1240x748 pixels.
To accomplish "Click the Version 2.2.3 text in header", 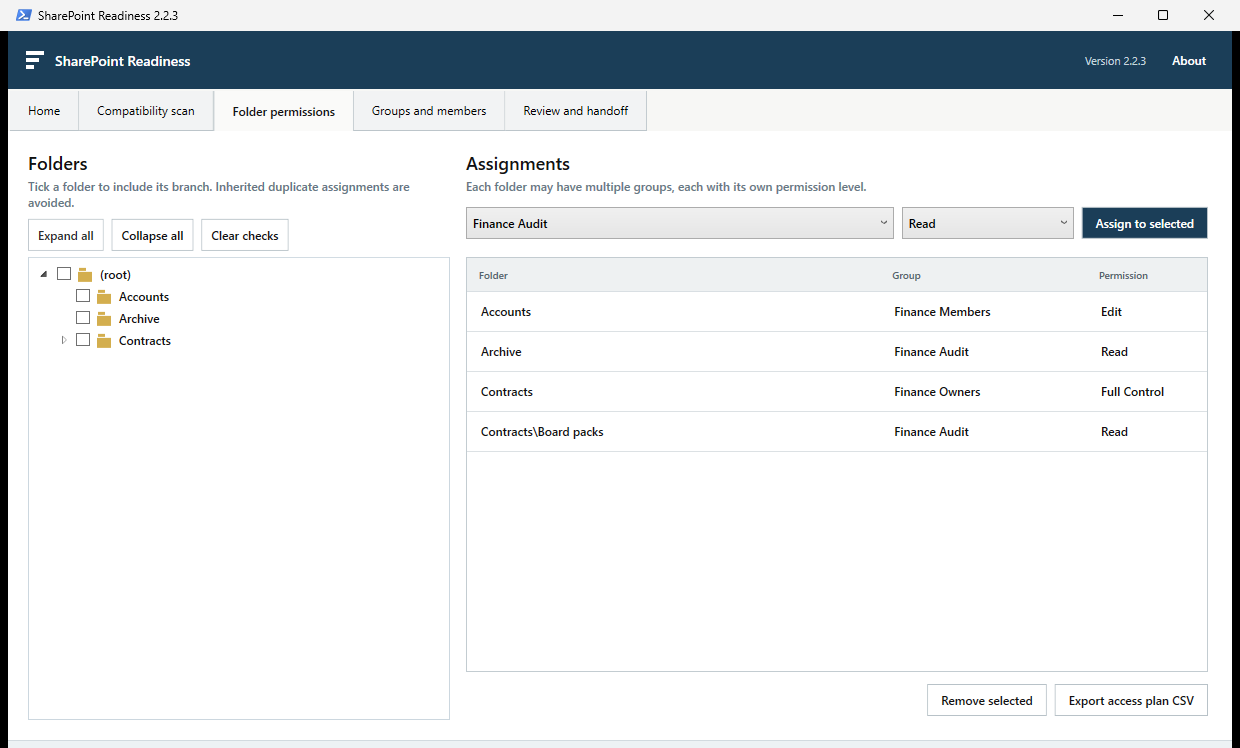I will 1115,61.
